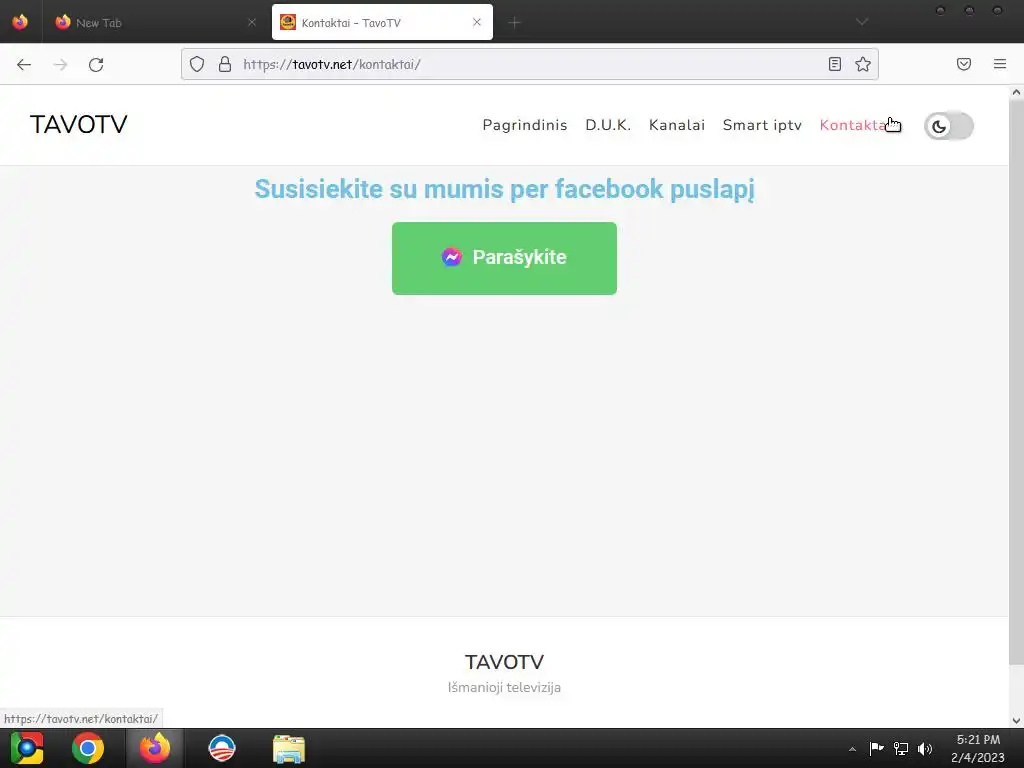
Task: Open the D.U.K. menu item
Action: click(607, 125)
